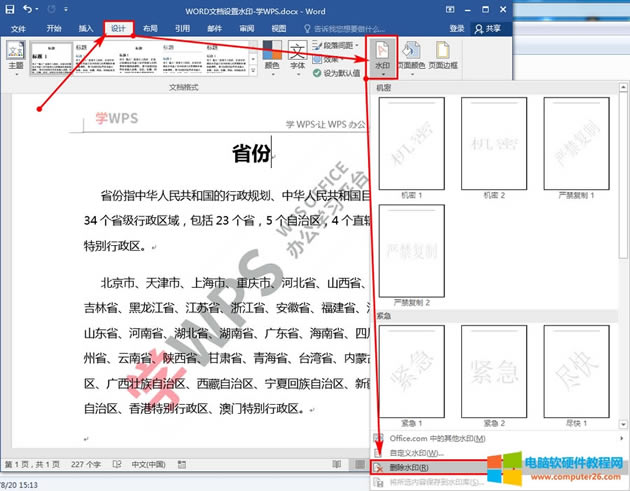Open the 字体 (Fonts) theme button

[297, 56]
